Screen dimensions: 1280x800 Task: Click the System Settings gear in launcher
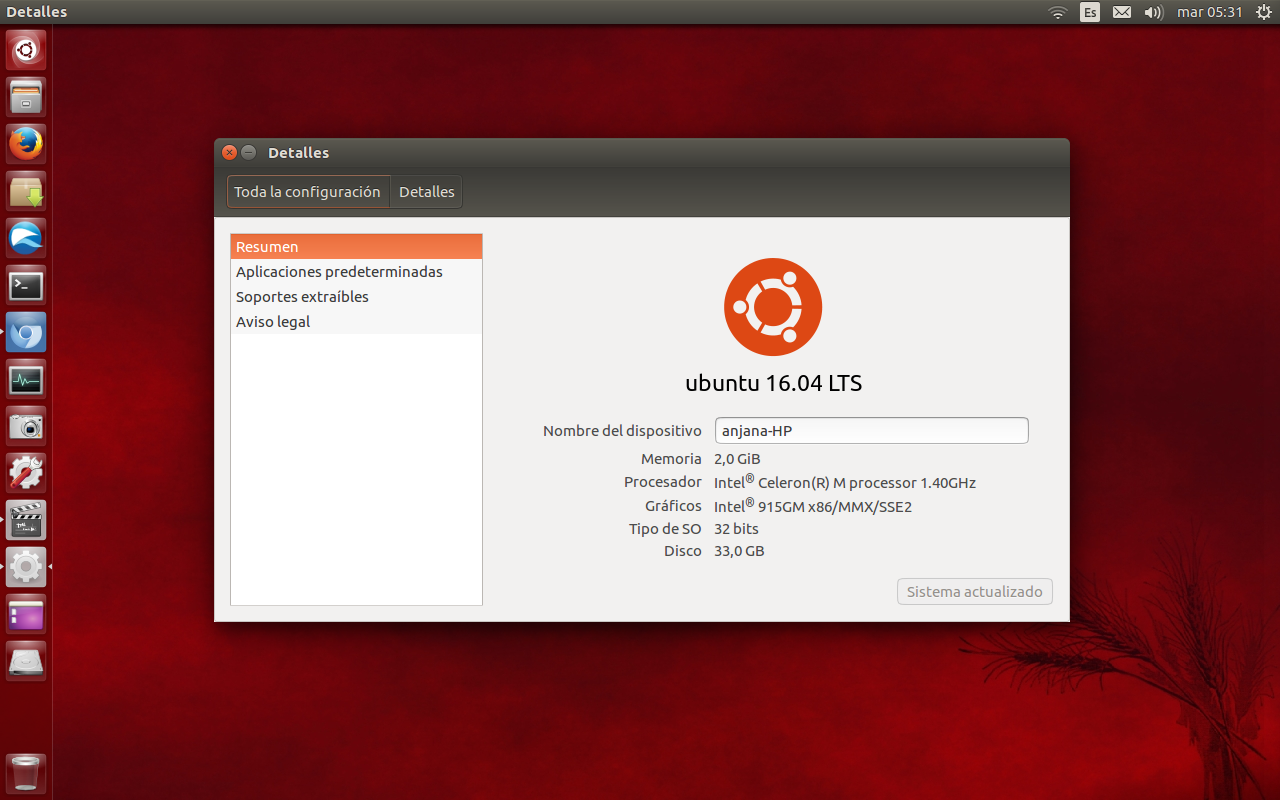coord(26,567)
